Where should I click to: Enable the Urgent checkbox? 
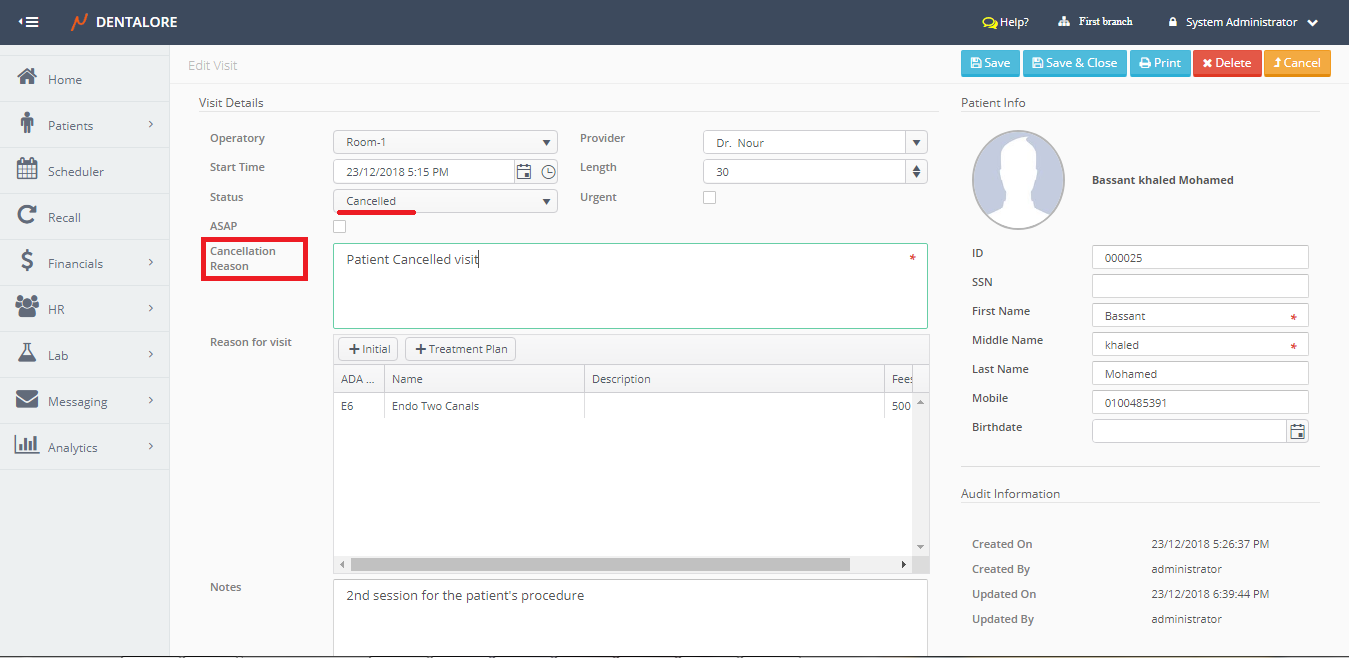[710, 198]
